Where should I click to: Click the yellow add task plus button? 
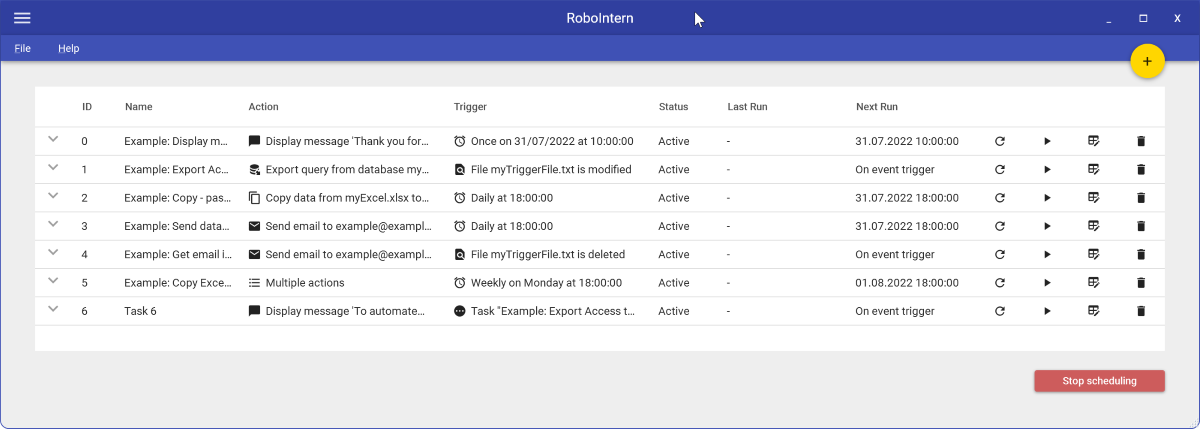tap(1147, 61)
